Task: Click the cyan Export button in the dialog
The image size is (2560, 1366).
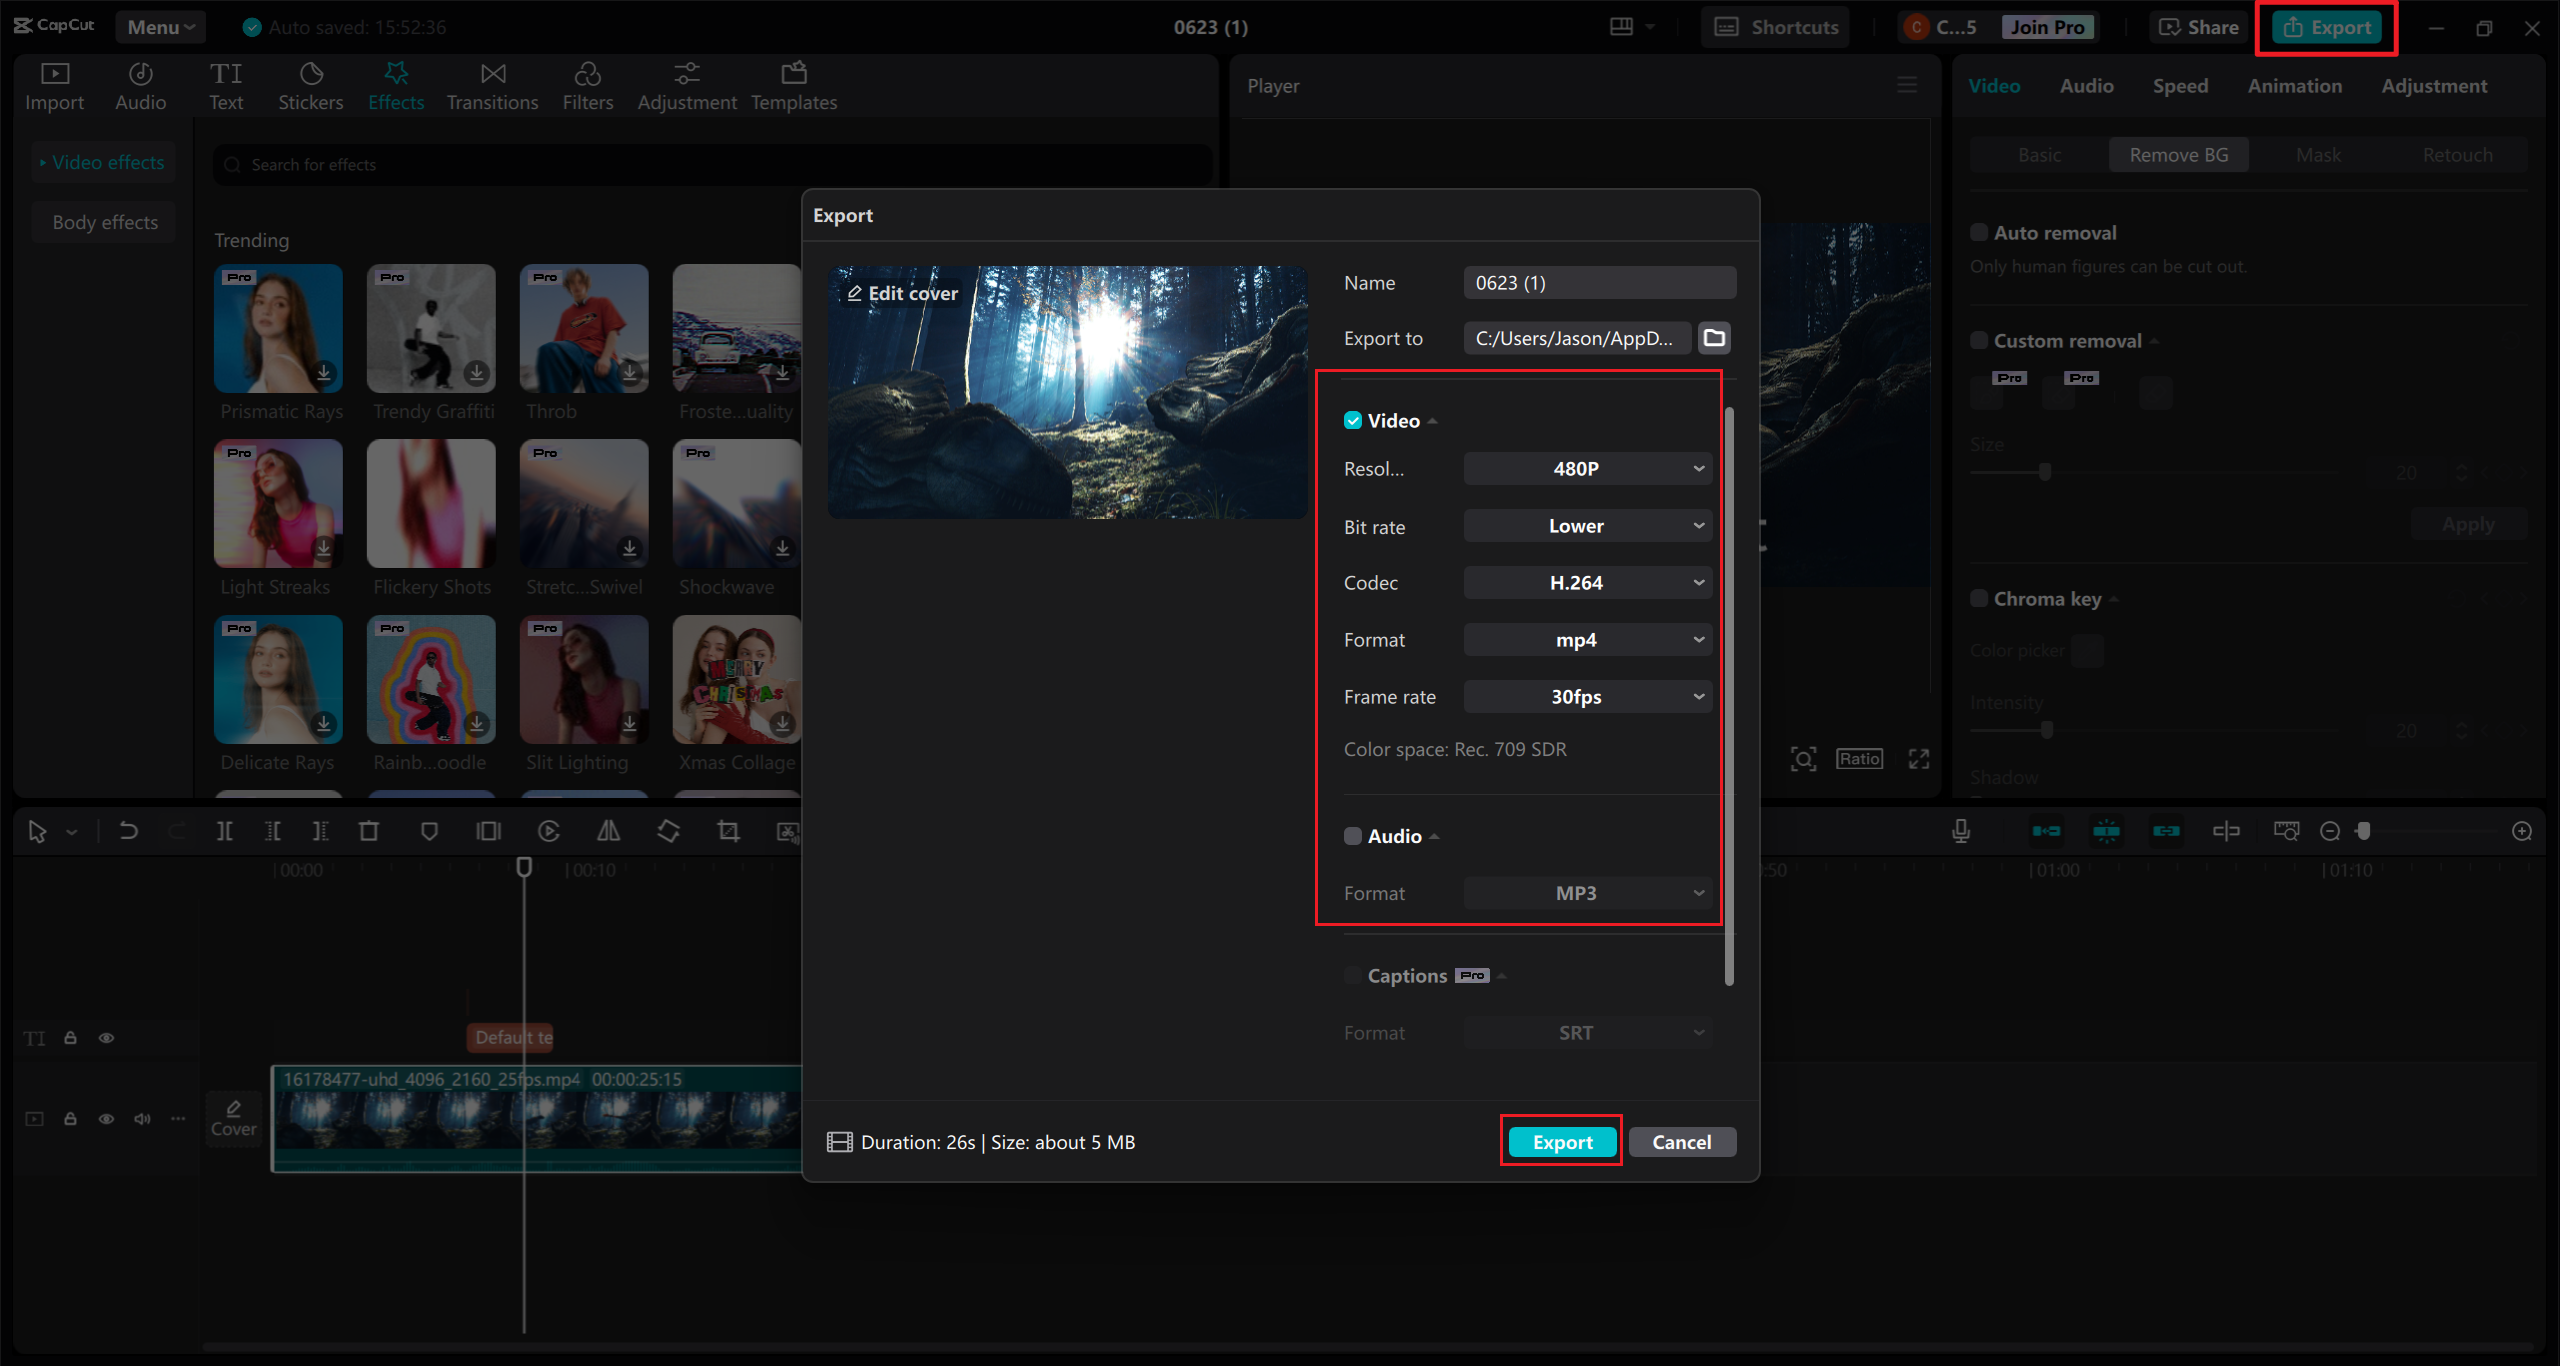Action: [x=1562, y=1142]
